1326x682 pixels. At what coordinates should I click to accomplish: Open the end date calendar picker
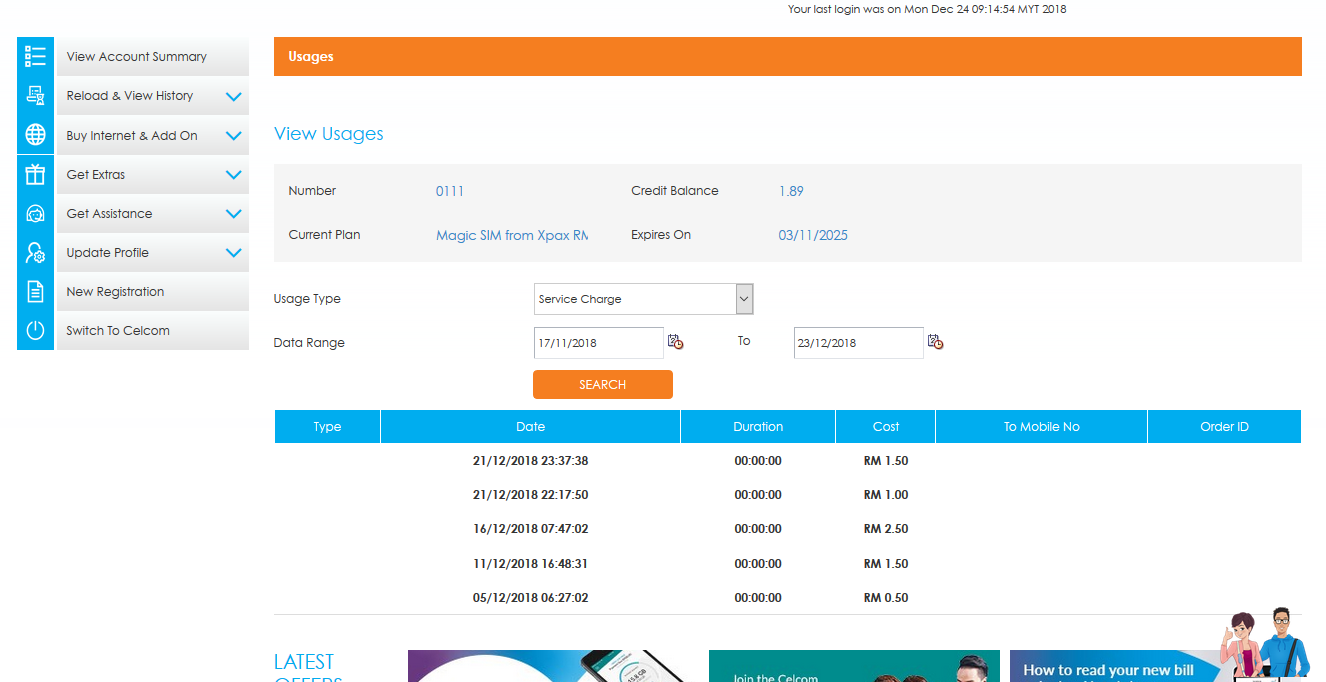pos(935,342)
